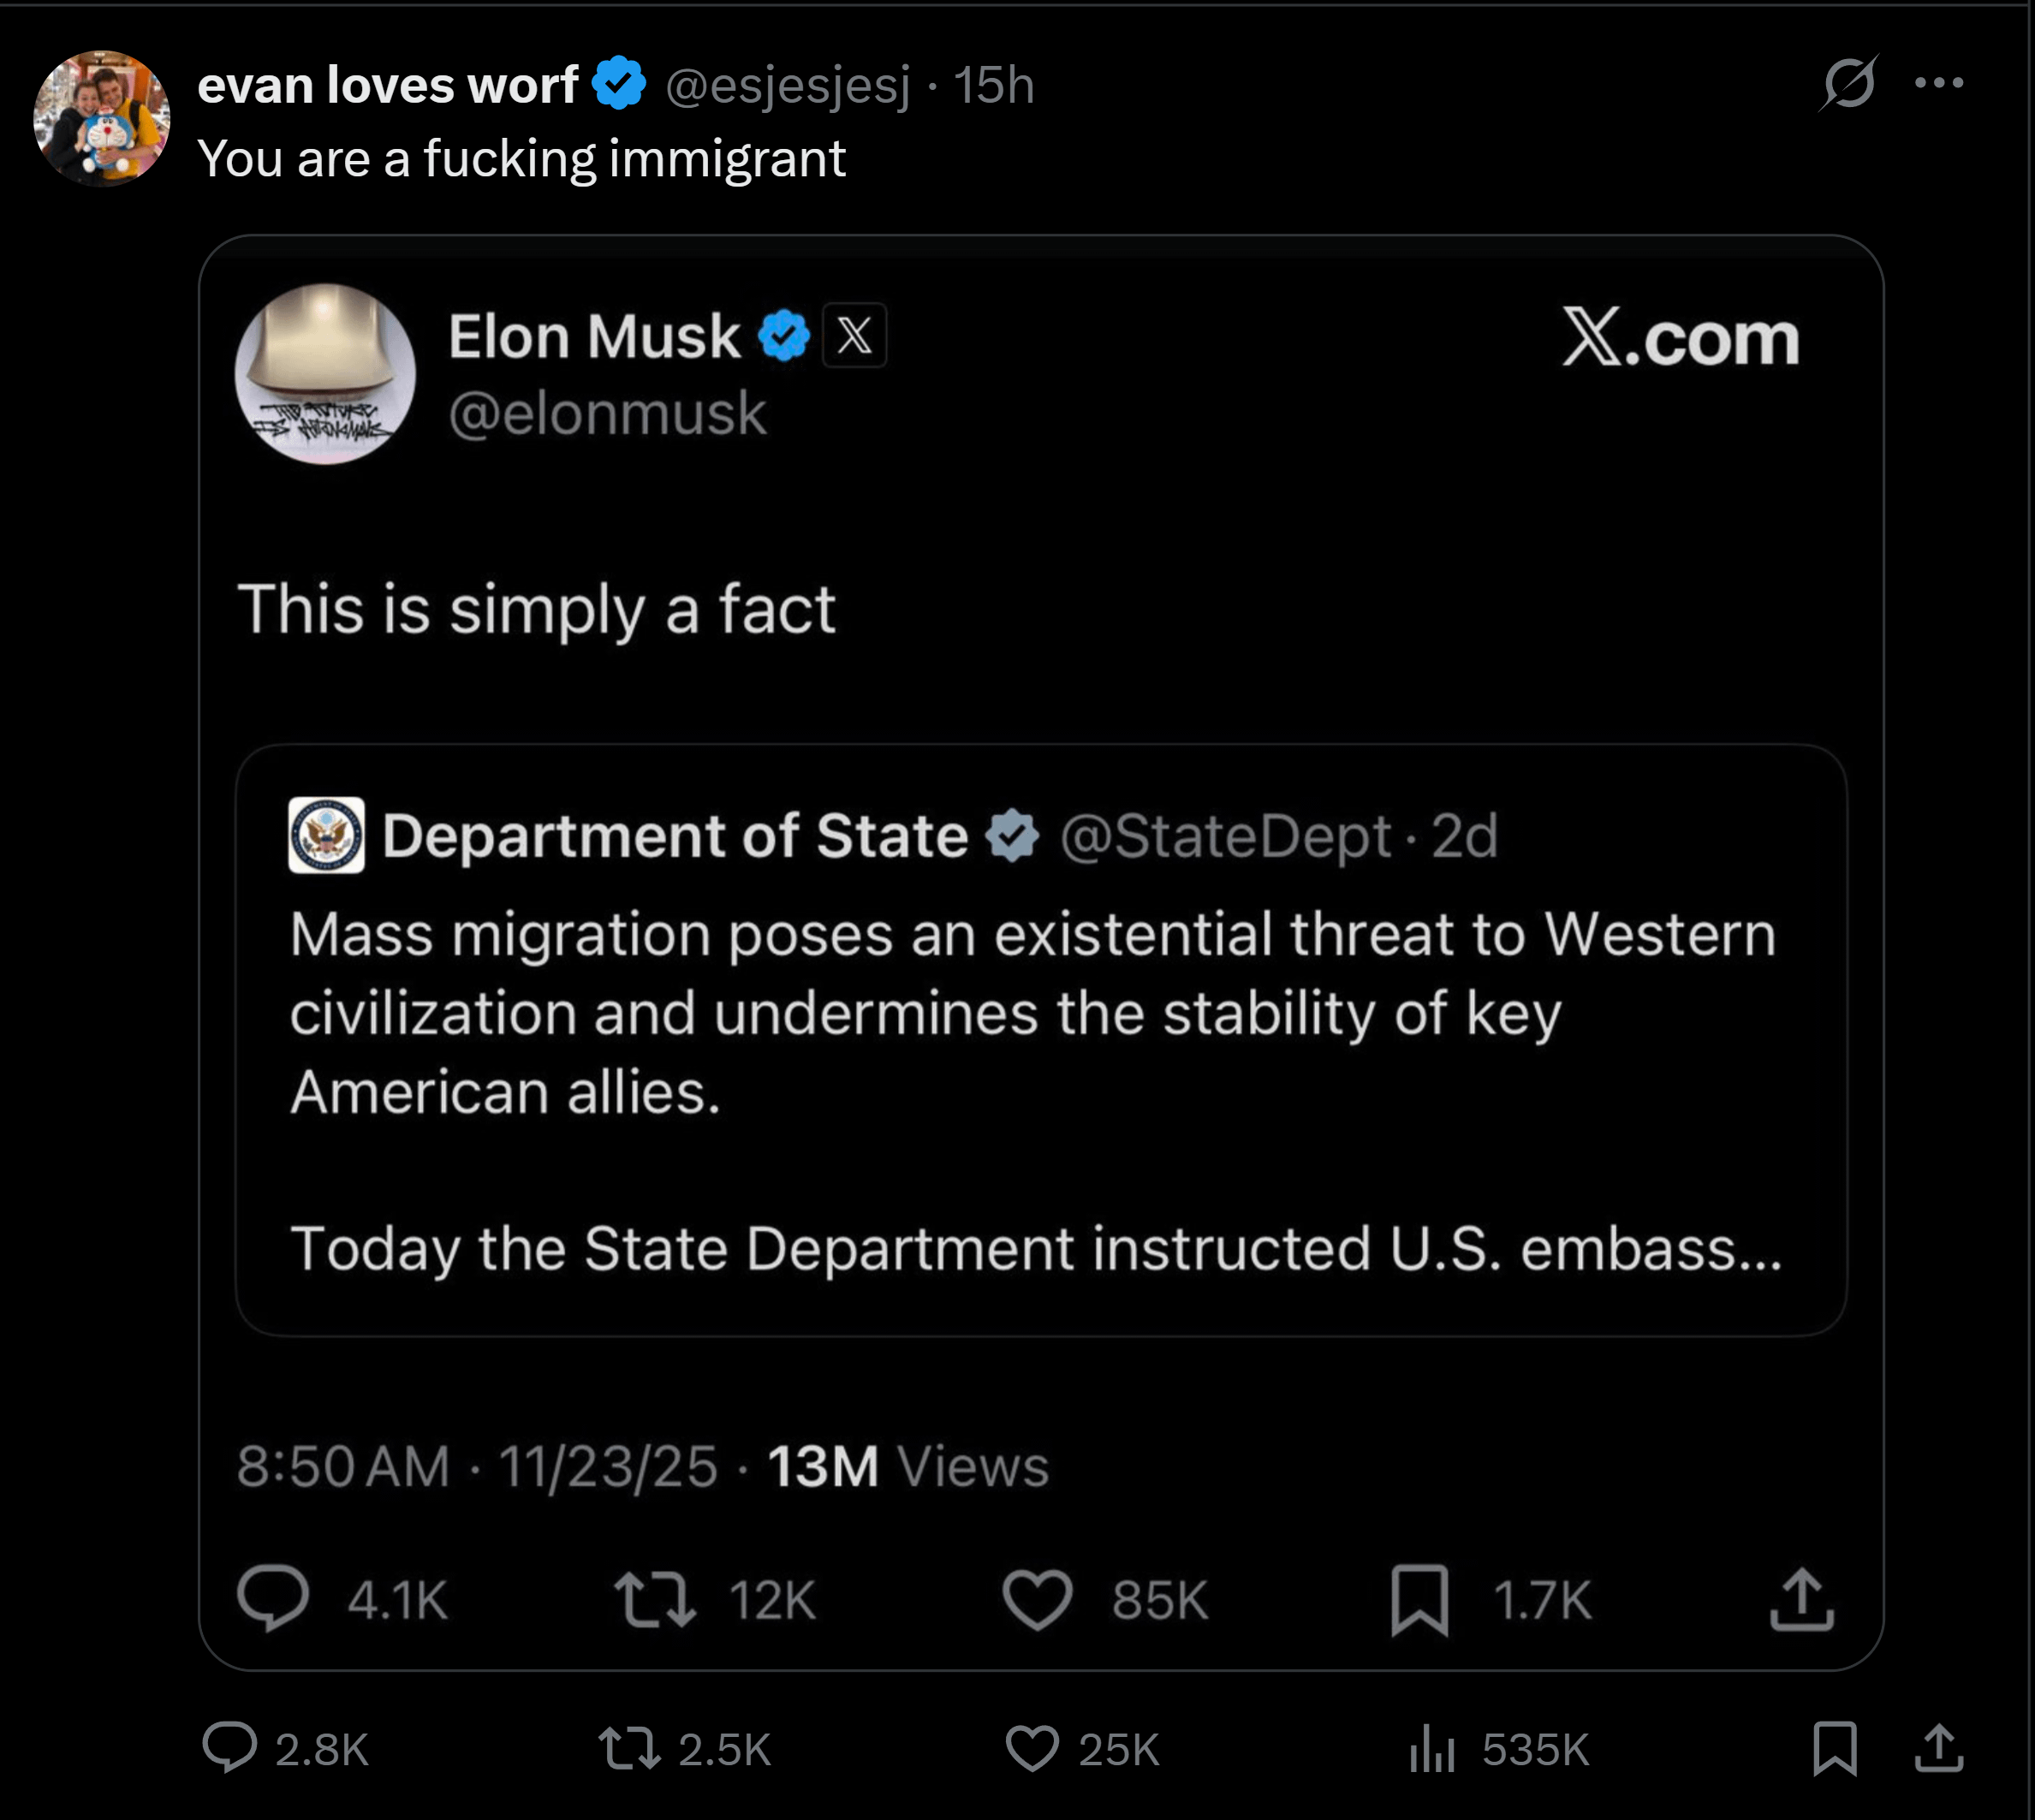Click Elon Musk's avatar in the quoted image

(325, 374)
